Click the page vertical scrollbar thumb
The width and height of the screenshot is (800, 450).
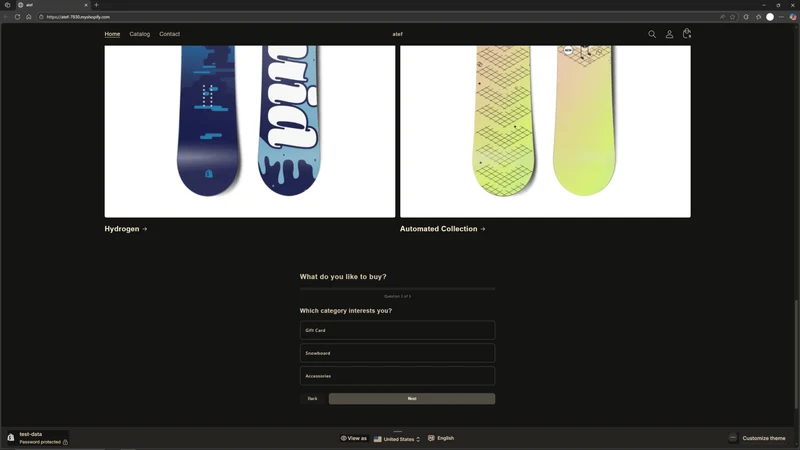tap(796, 354)
